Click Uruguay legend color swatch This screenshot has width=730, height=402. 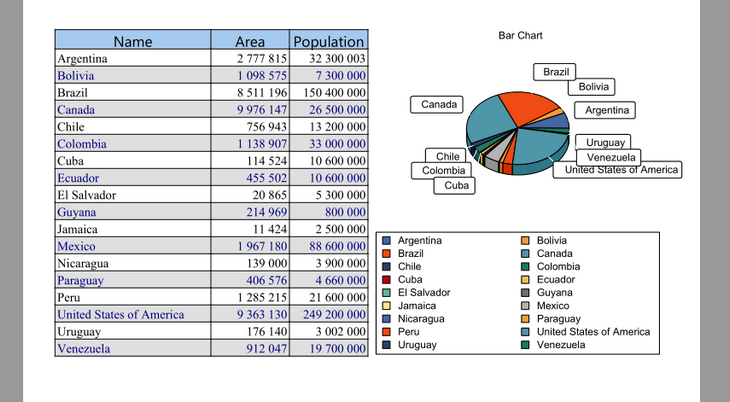[386, 345]
